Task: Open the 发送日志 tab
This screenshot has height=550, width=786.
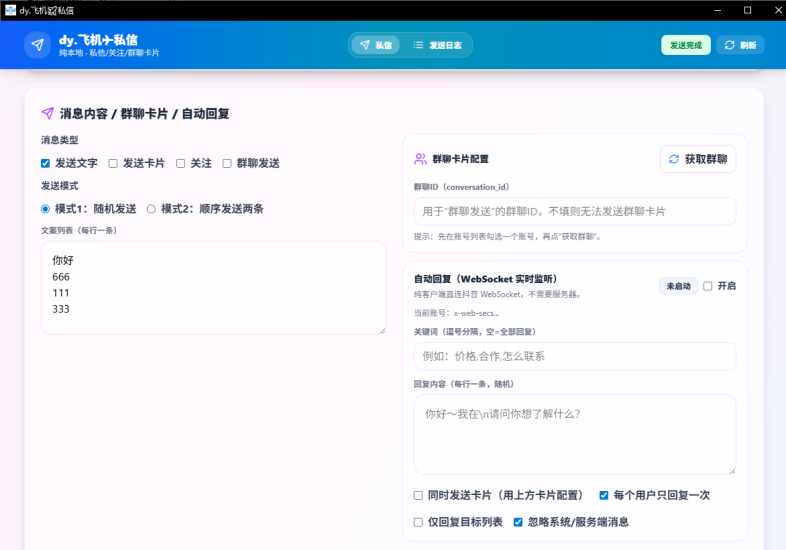Action: click(x=437, y=45)
